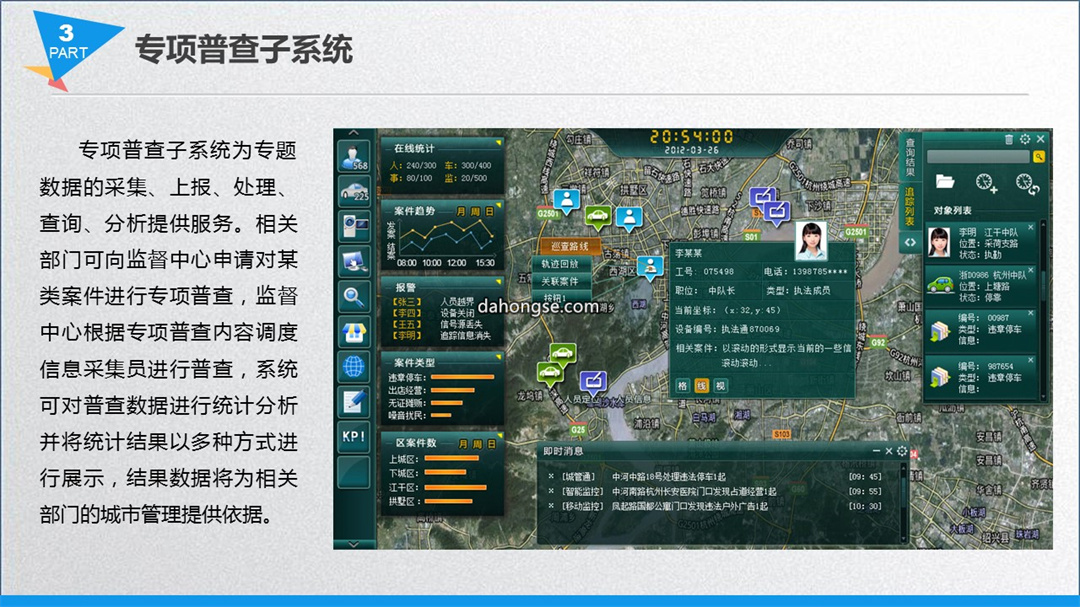Toggle the 区案件数 panel corner arrow

(499, 436)
